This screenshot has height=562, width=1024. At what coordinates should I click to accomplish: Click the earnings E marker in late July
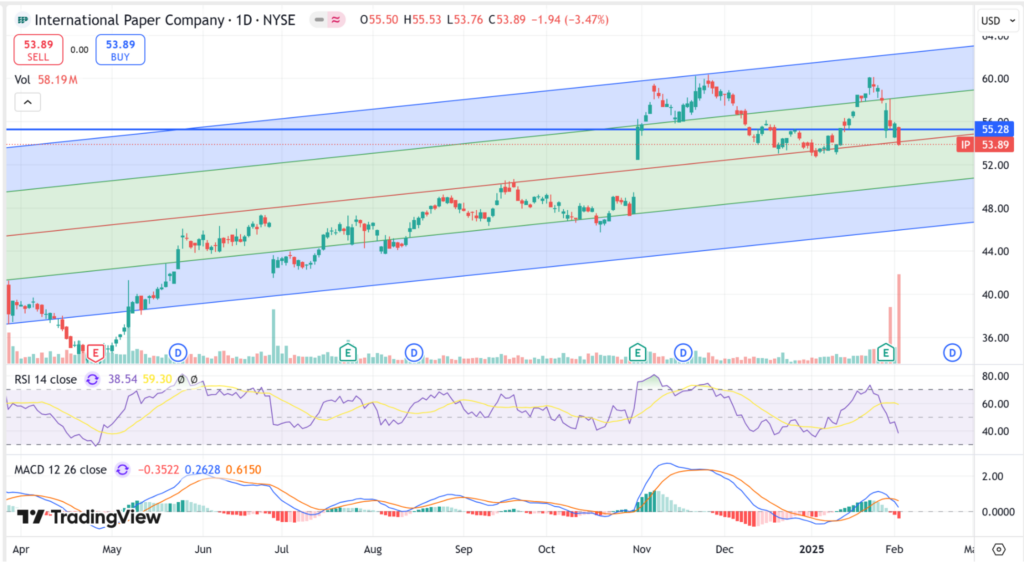[x=348, y=352]
